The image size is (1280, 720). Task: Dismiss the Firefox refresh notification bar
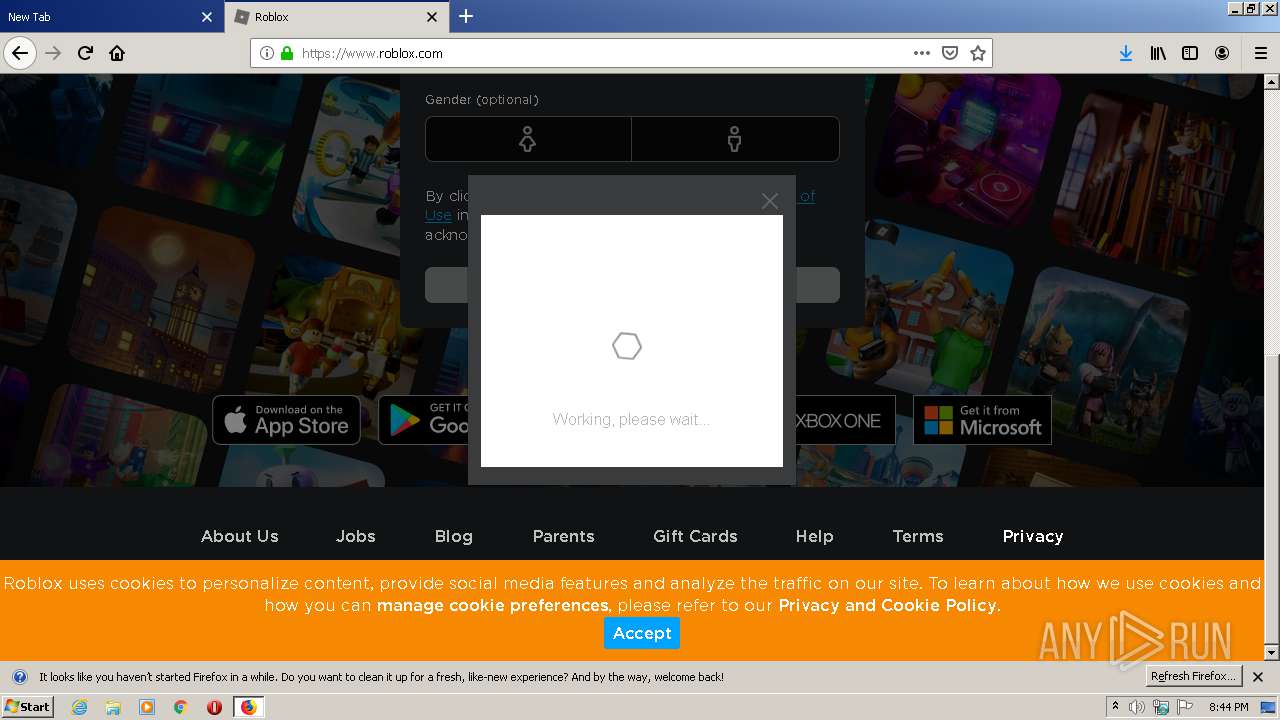1258,677
